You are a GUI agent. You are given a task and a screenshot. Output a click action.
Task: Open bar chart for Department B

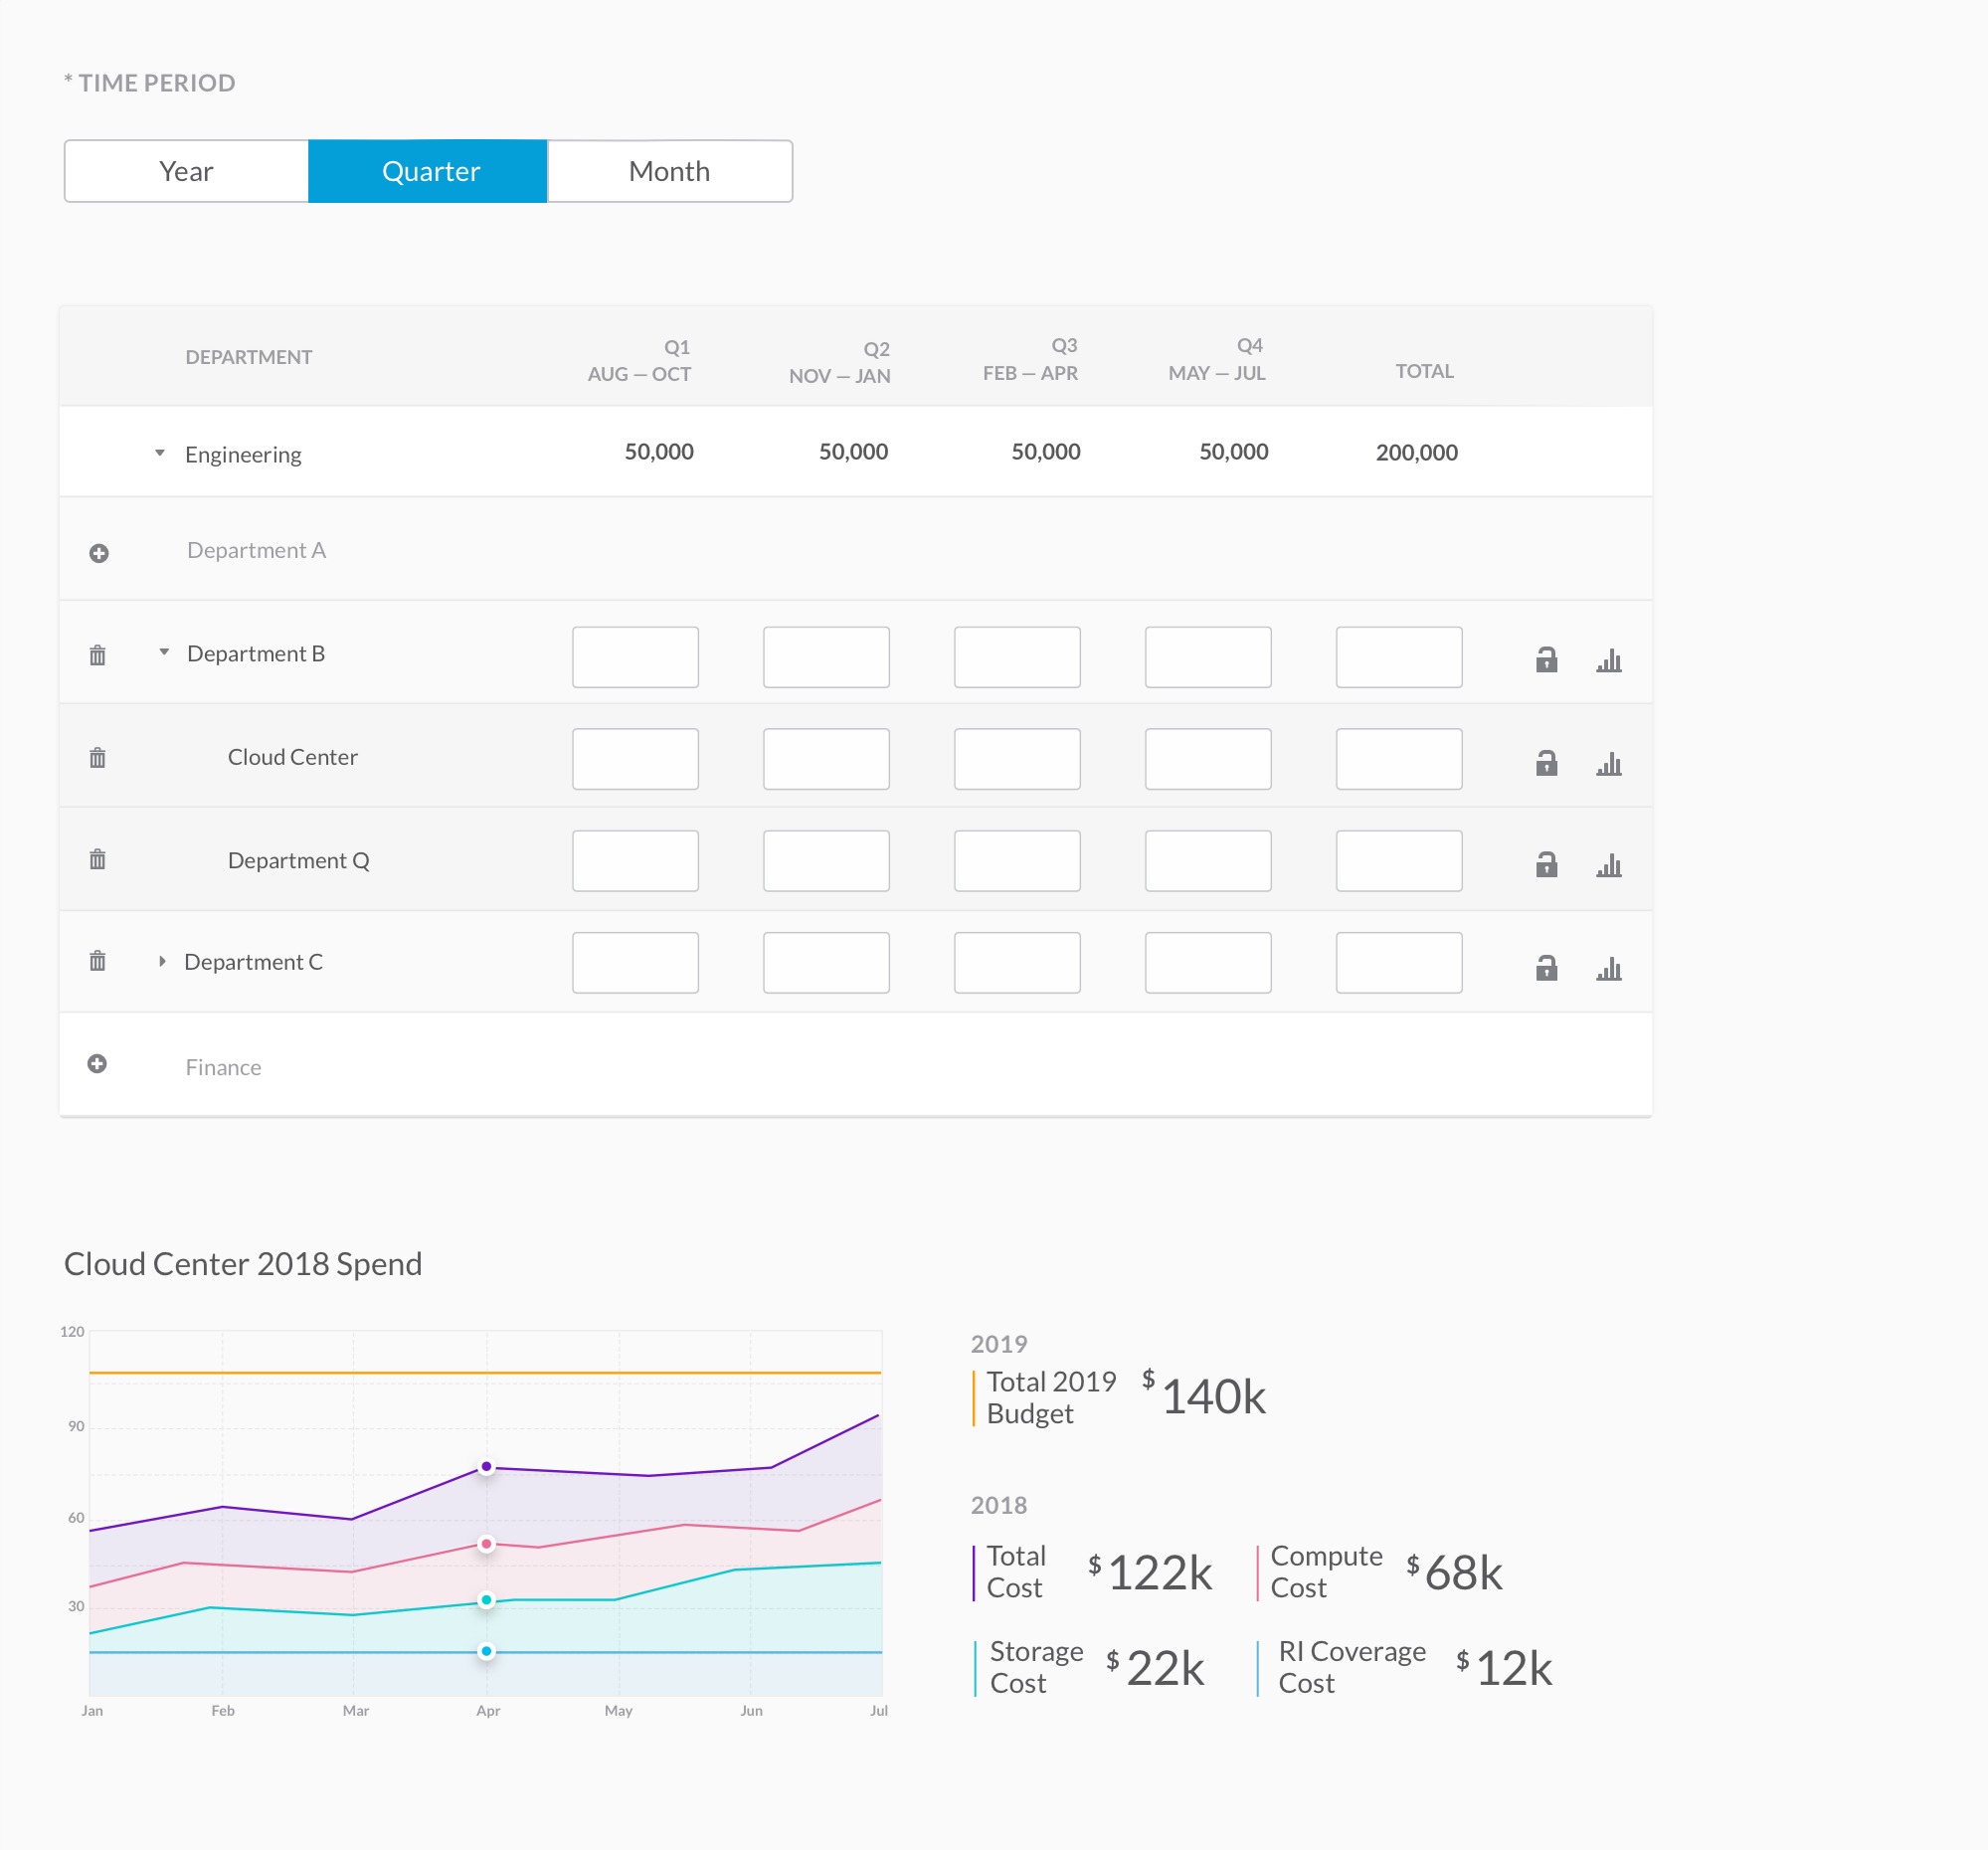[1608, 660]
